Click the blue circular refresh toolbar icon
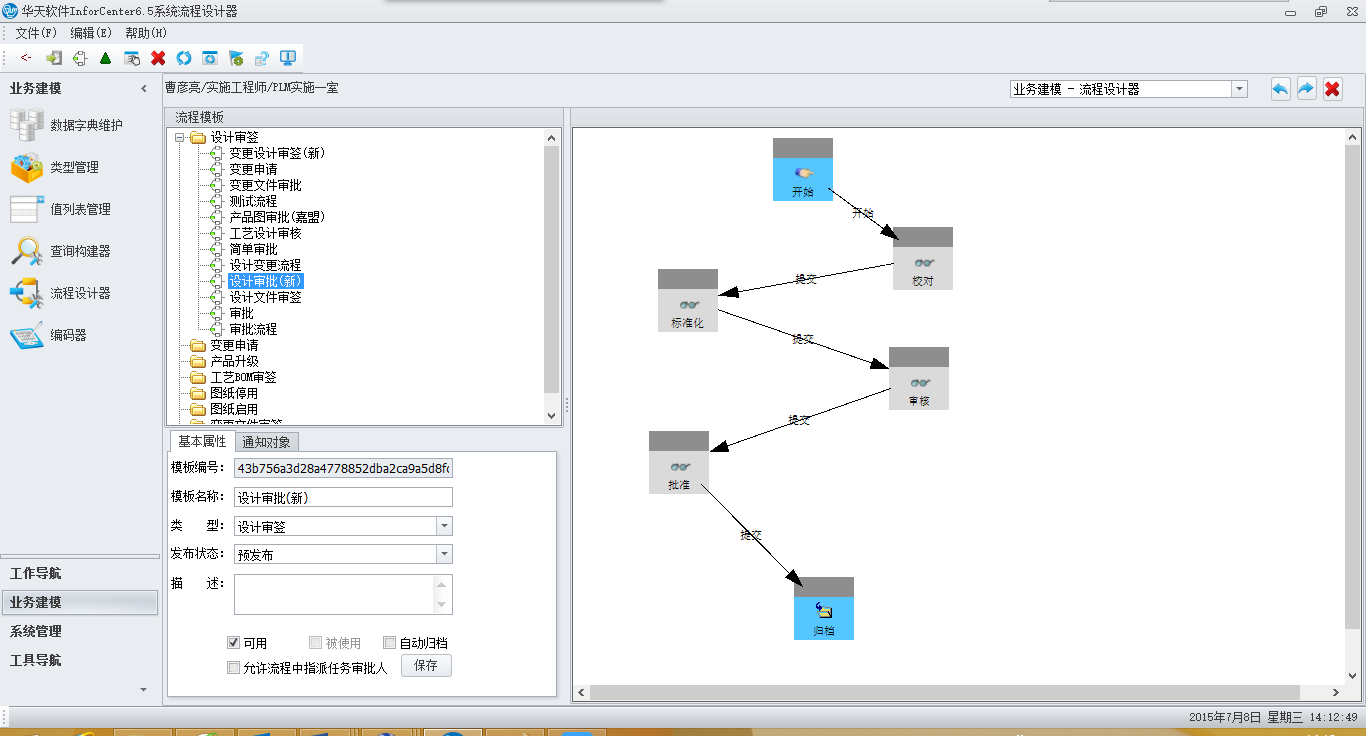 coord(184,58)
